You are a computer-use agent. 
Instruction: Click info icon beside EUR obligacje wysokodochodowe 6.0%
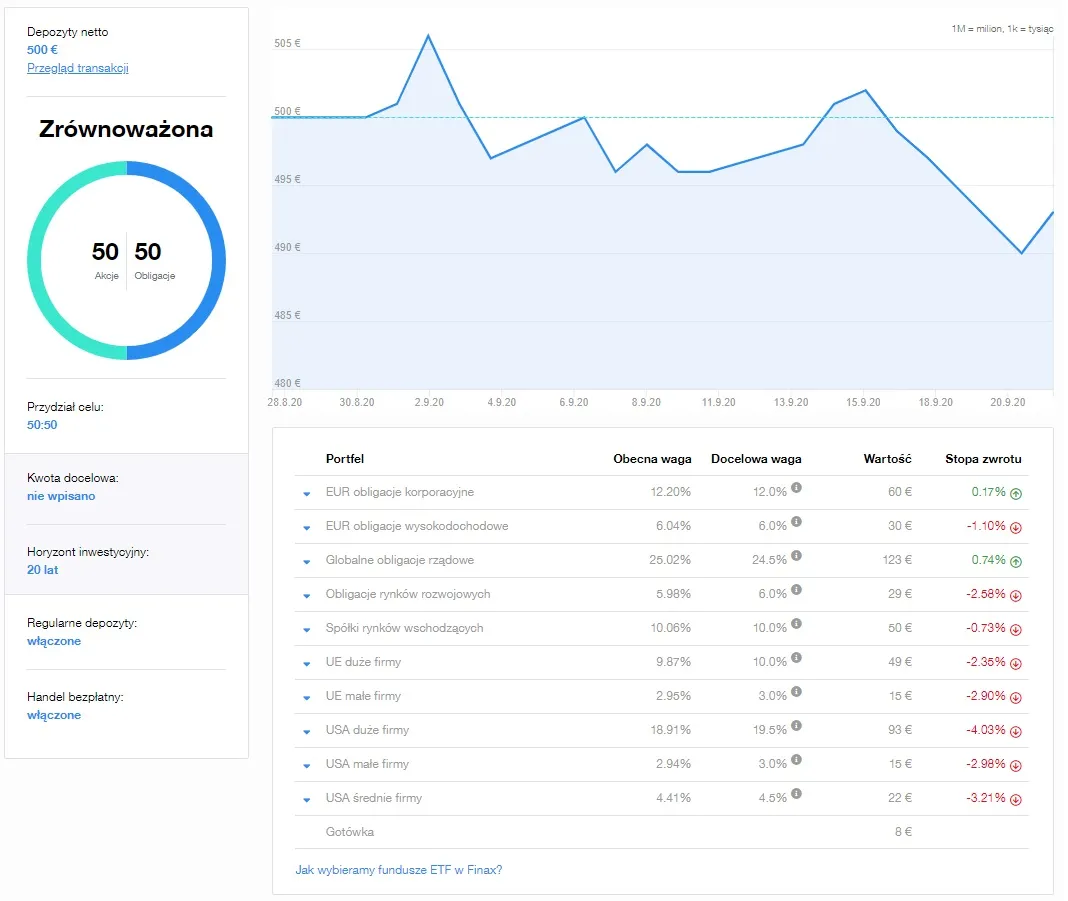coord(796,522)
